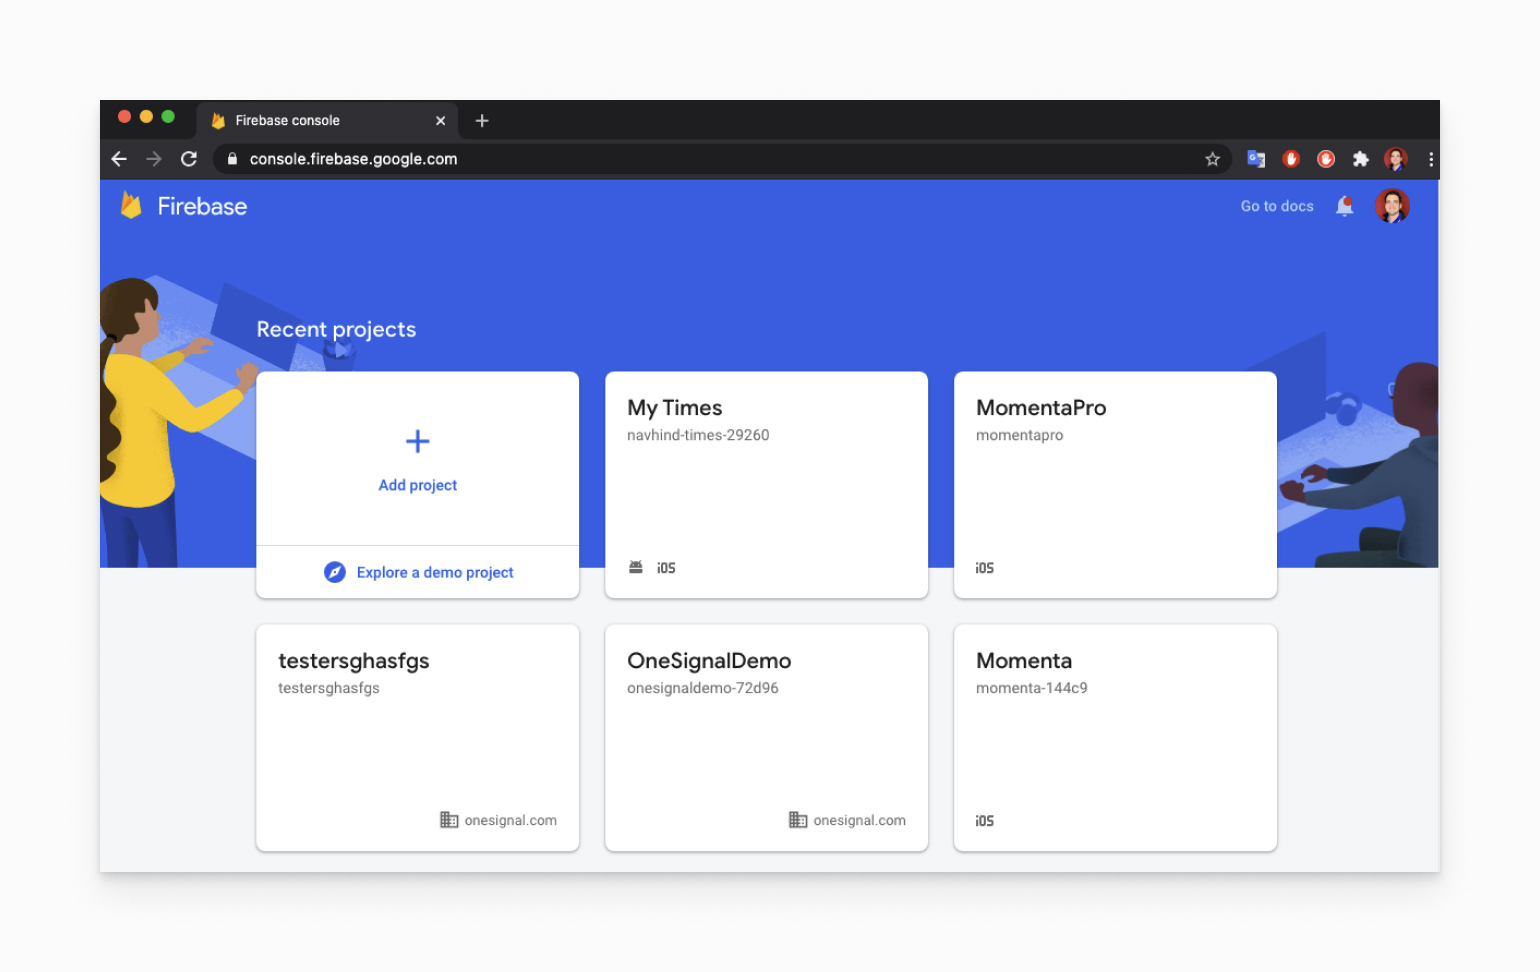This screenshot has height=972, width=1540.
Task: Open the Momenta project card
Action: 1115,738
